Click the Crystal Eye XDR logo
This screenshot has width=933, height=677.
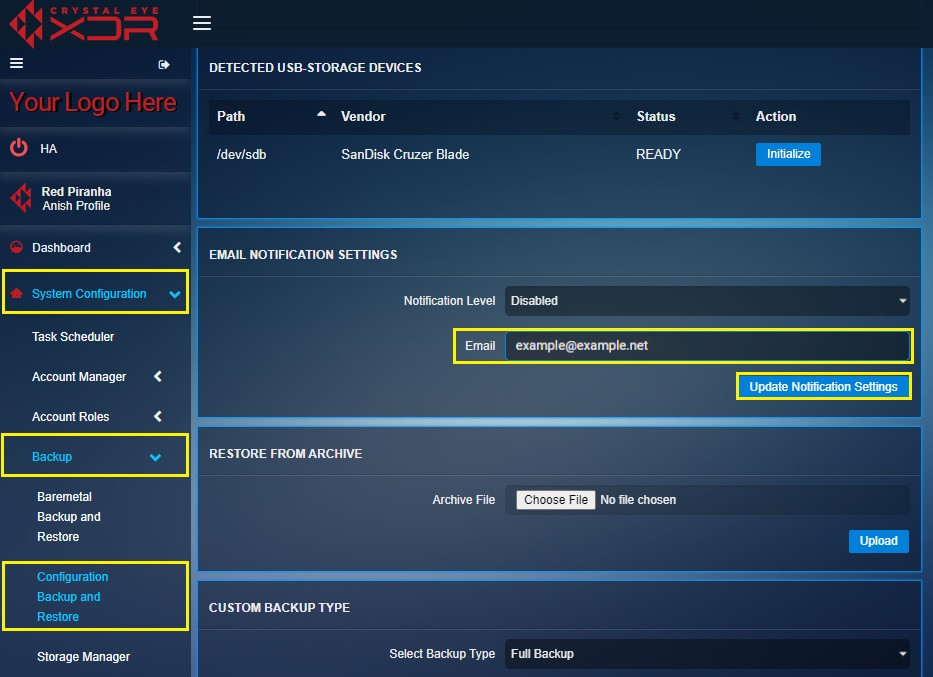pyautogui.click(x=84, y=24)
